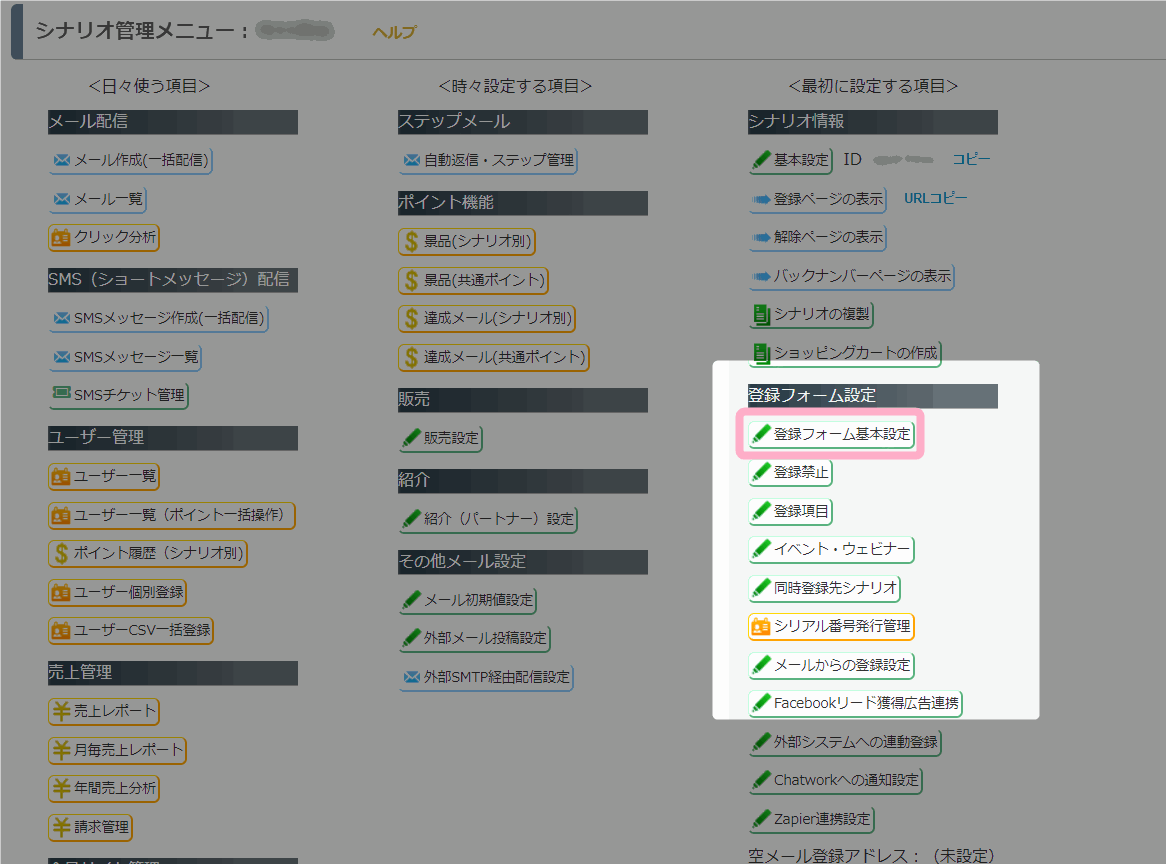Open シリアル番号発行管理

(x=831, y=626)
